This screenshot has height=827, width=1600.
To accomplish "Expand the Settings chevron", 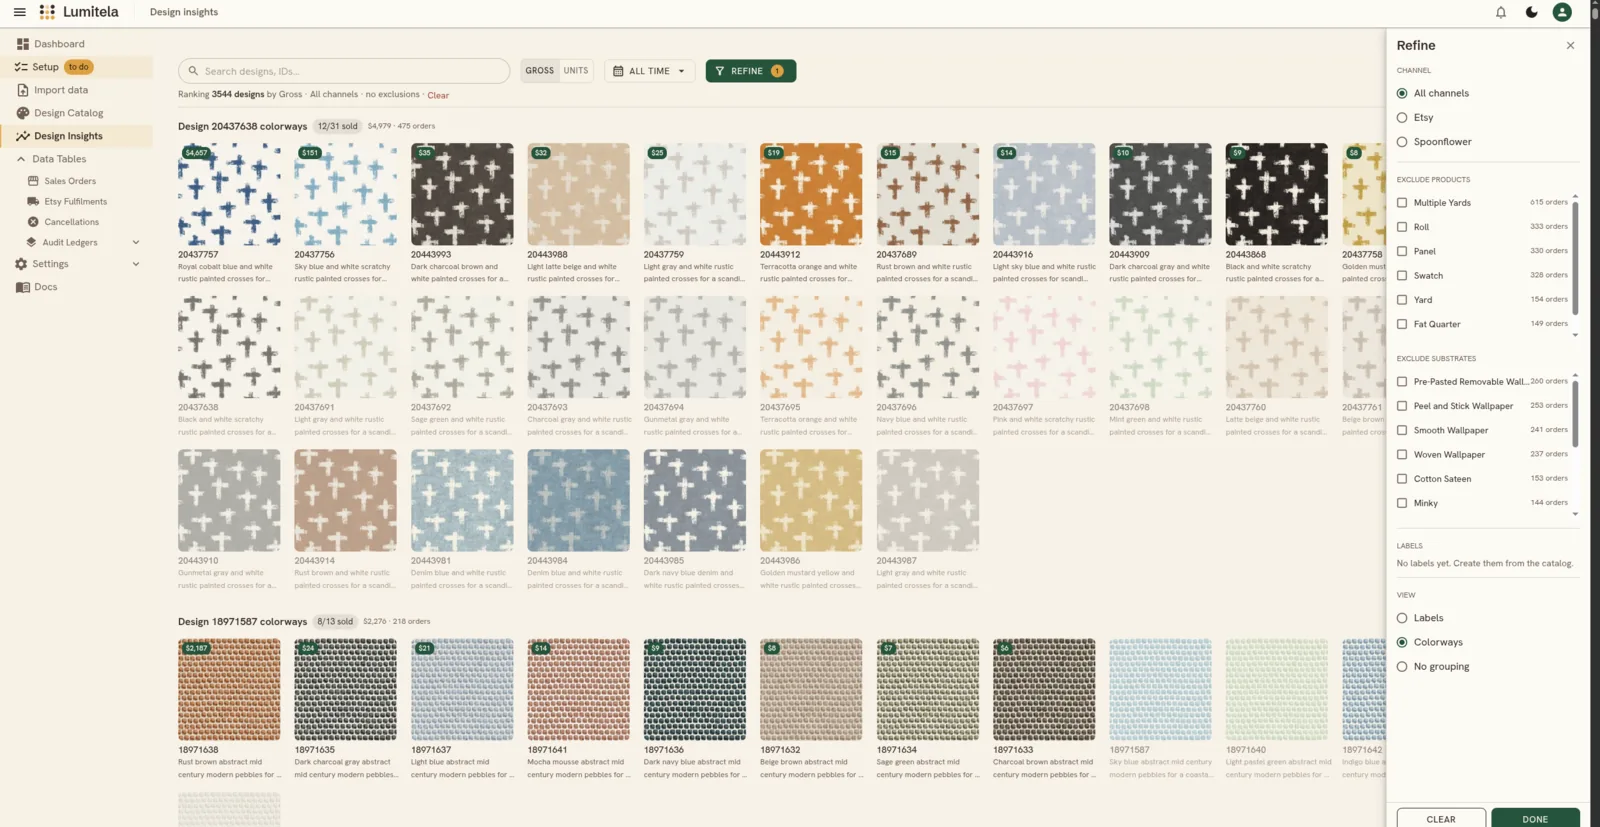I will click(136, 264).
